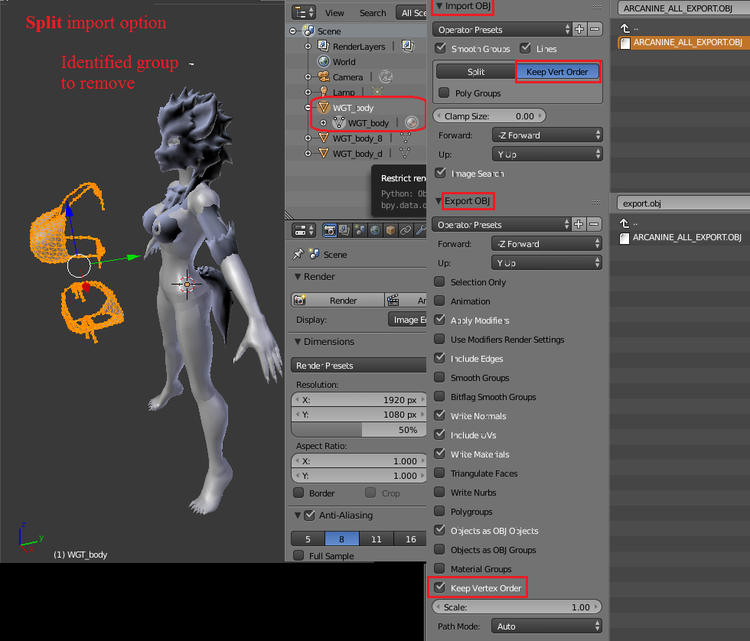This screenshot has height=641, width=750.
Task: Toggle Objects as OBJ Objects checkbox
Action: coord(440,530)
